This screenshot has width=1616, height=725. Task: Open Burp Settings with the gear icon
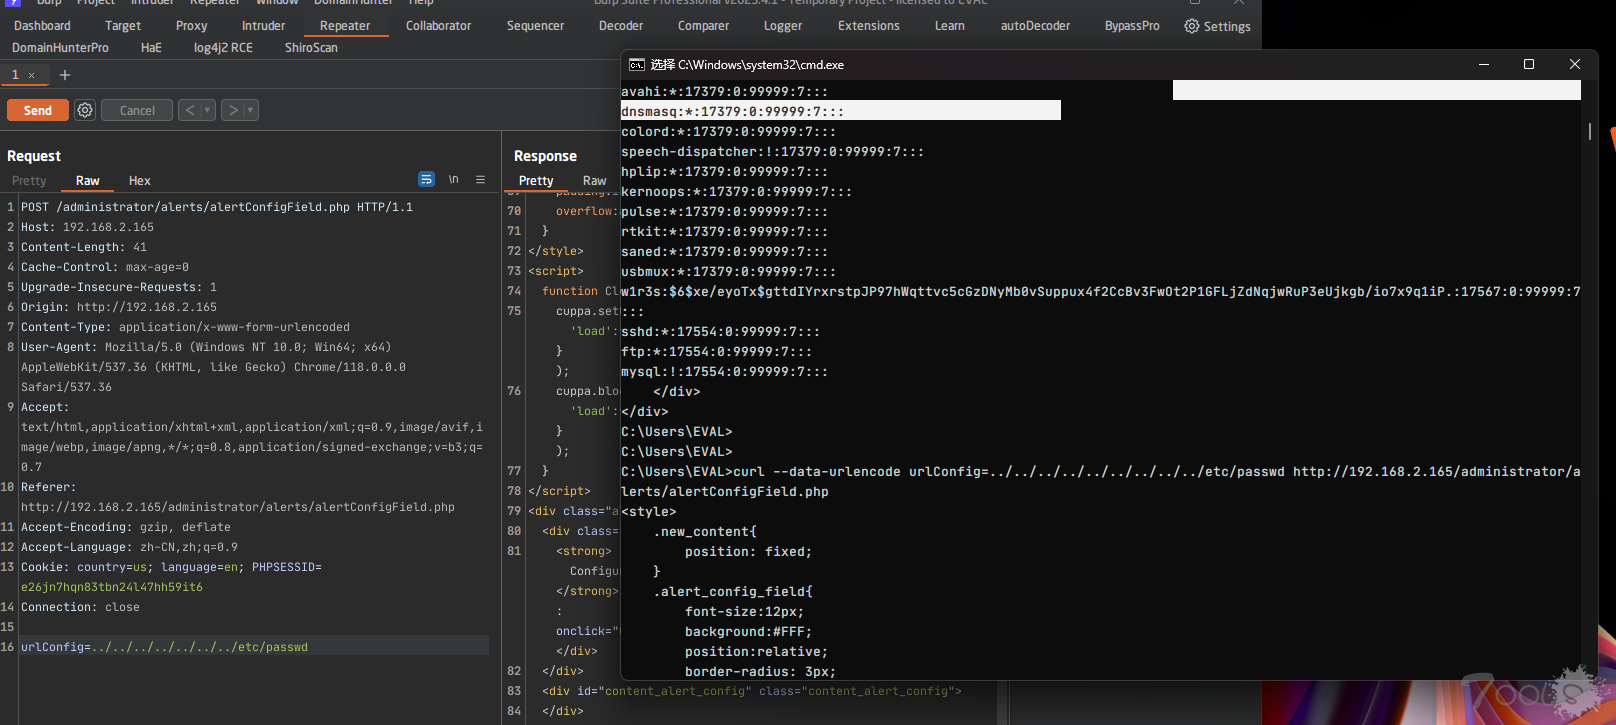[1217, 26]
